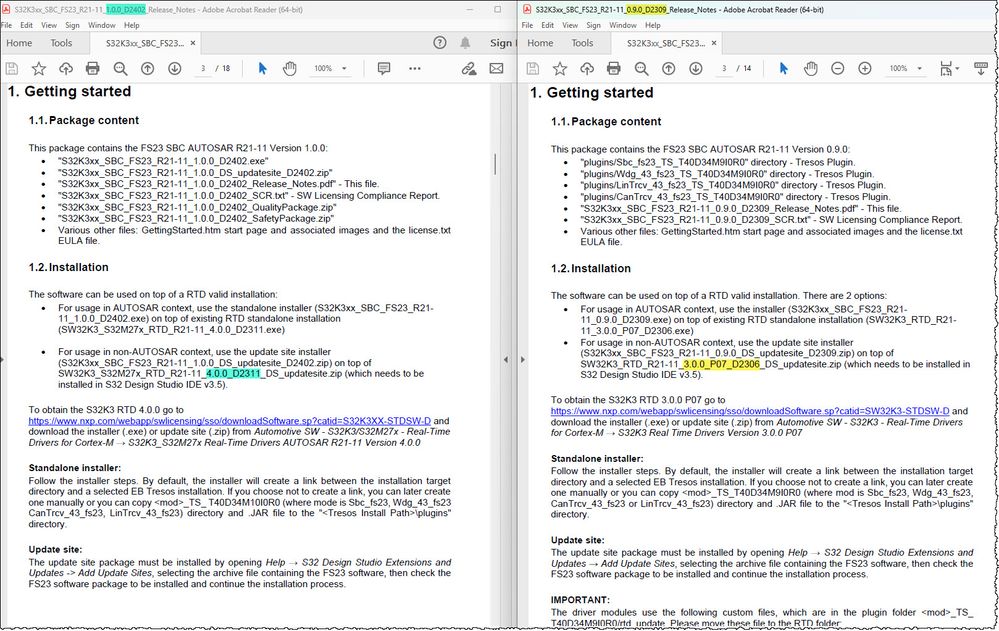This screenshot has height=631, width=999.
Task: Open Help menu in right Acrobat window
Action: (653, 25)
